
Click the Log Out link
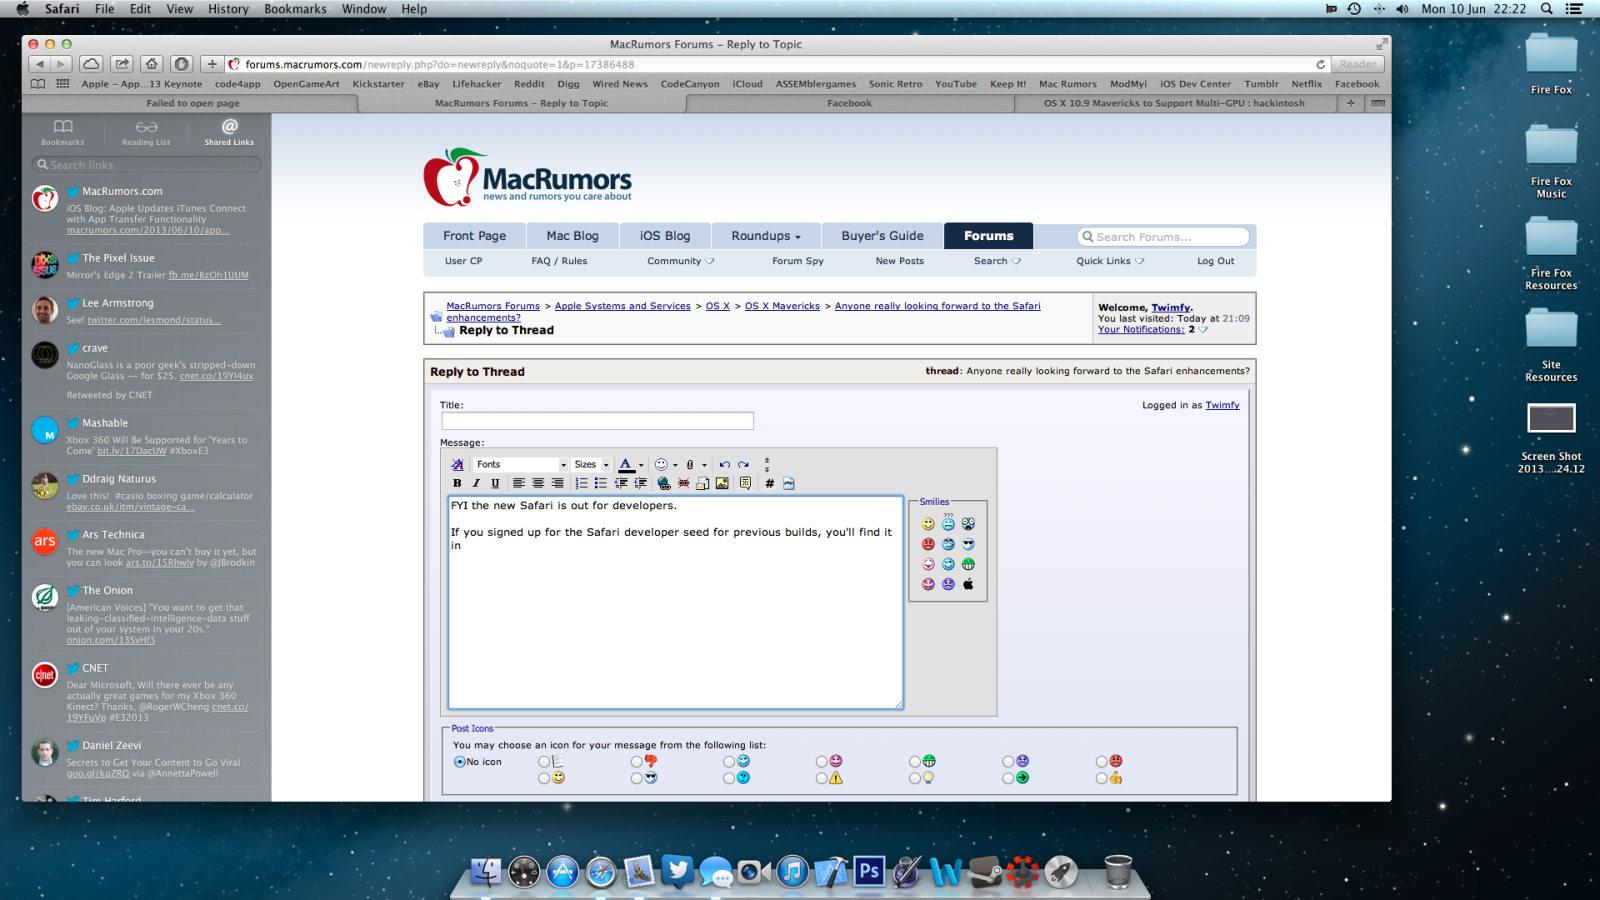pyautogui.click(x=1216, y=261)
